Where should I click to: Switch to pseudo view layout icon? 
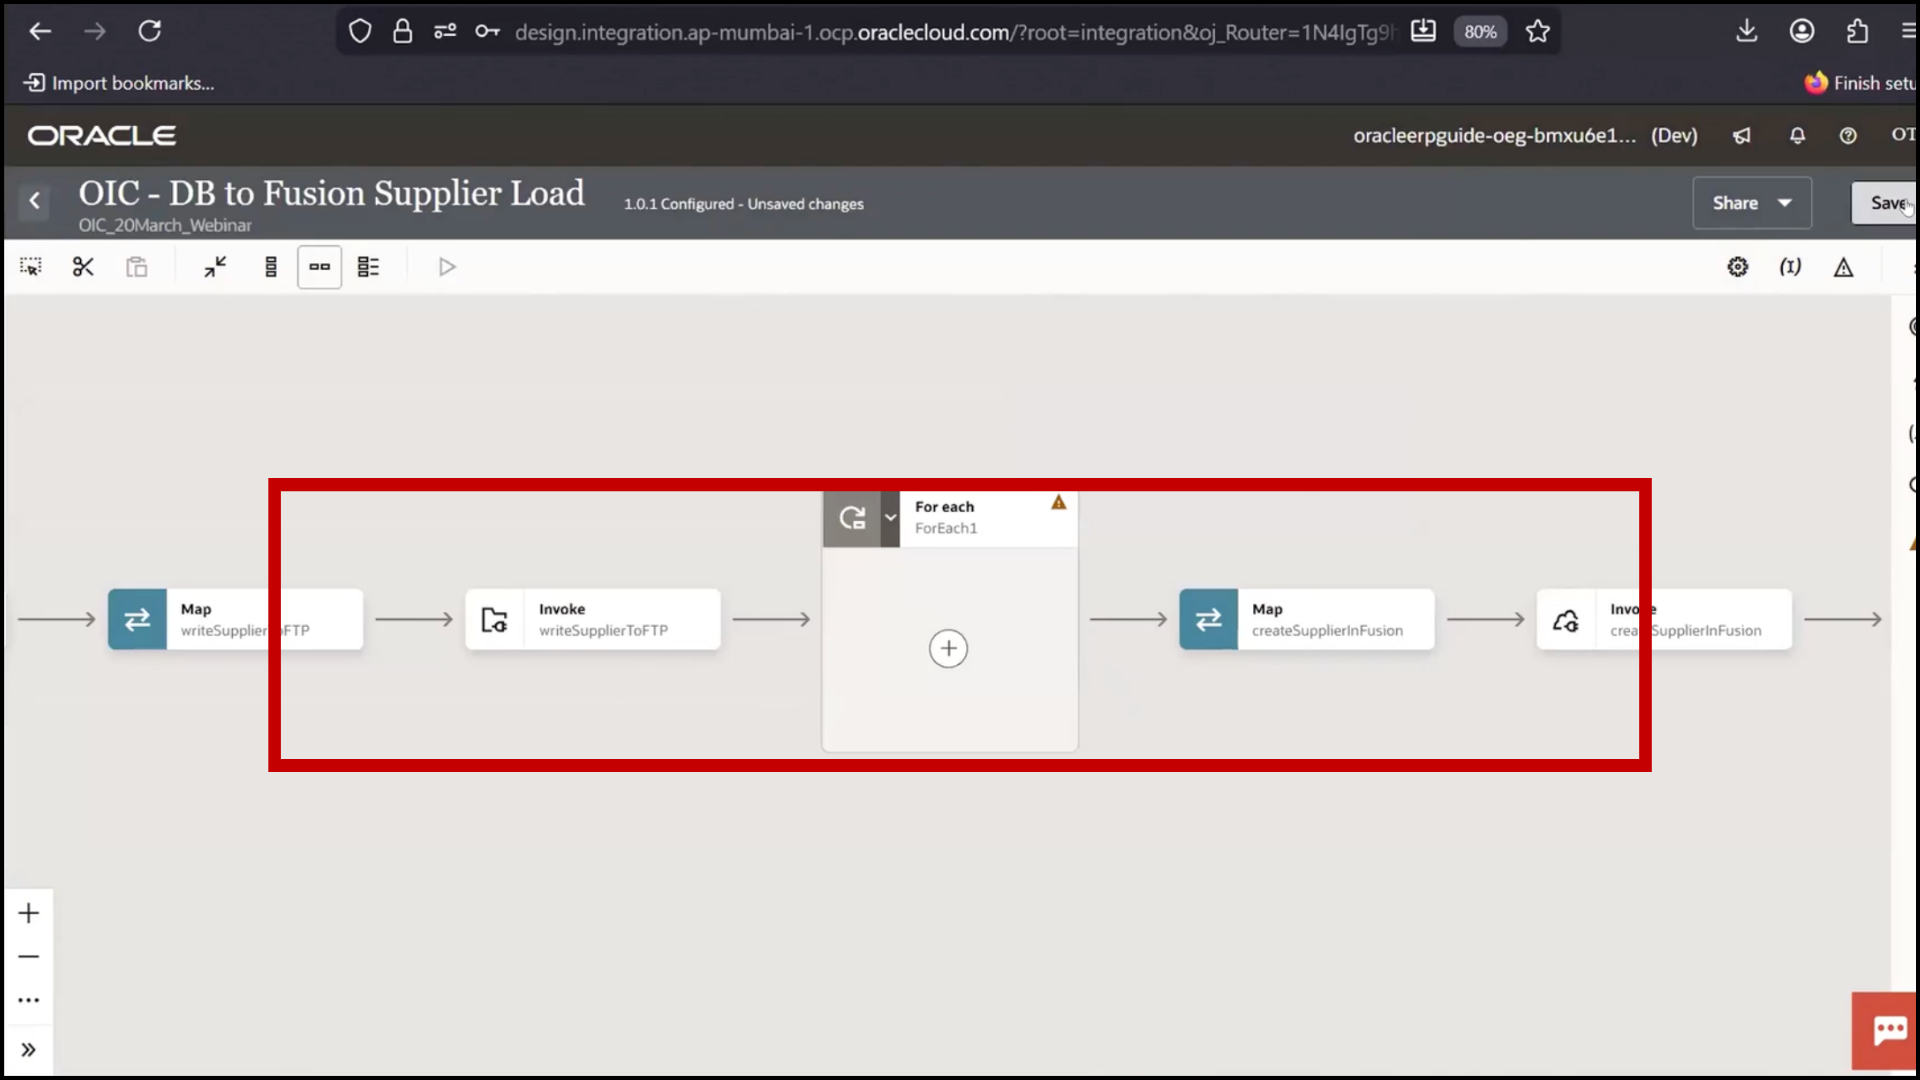[x=368, y=267]
